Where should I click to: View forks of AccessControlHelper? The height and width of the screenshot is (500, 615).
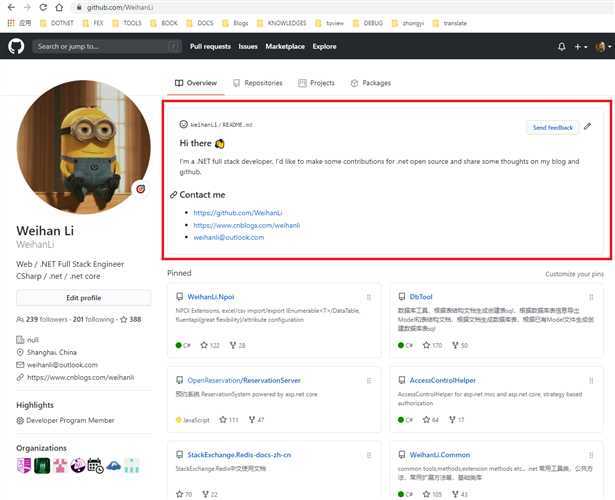tap(457, 420)
